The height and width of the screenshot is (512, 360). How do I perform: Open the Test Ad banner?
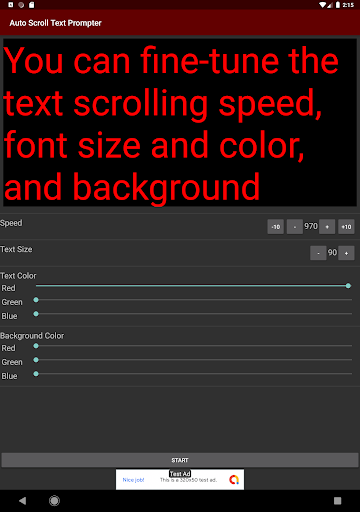180,479
